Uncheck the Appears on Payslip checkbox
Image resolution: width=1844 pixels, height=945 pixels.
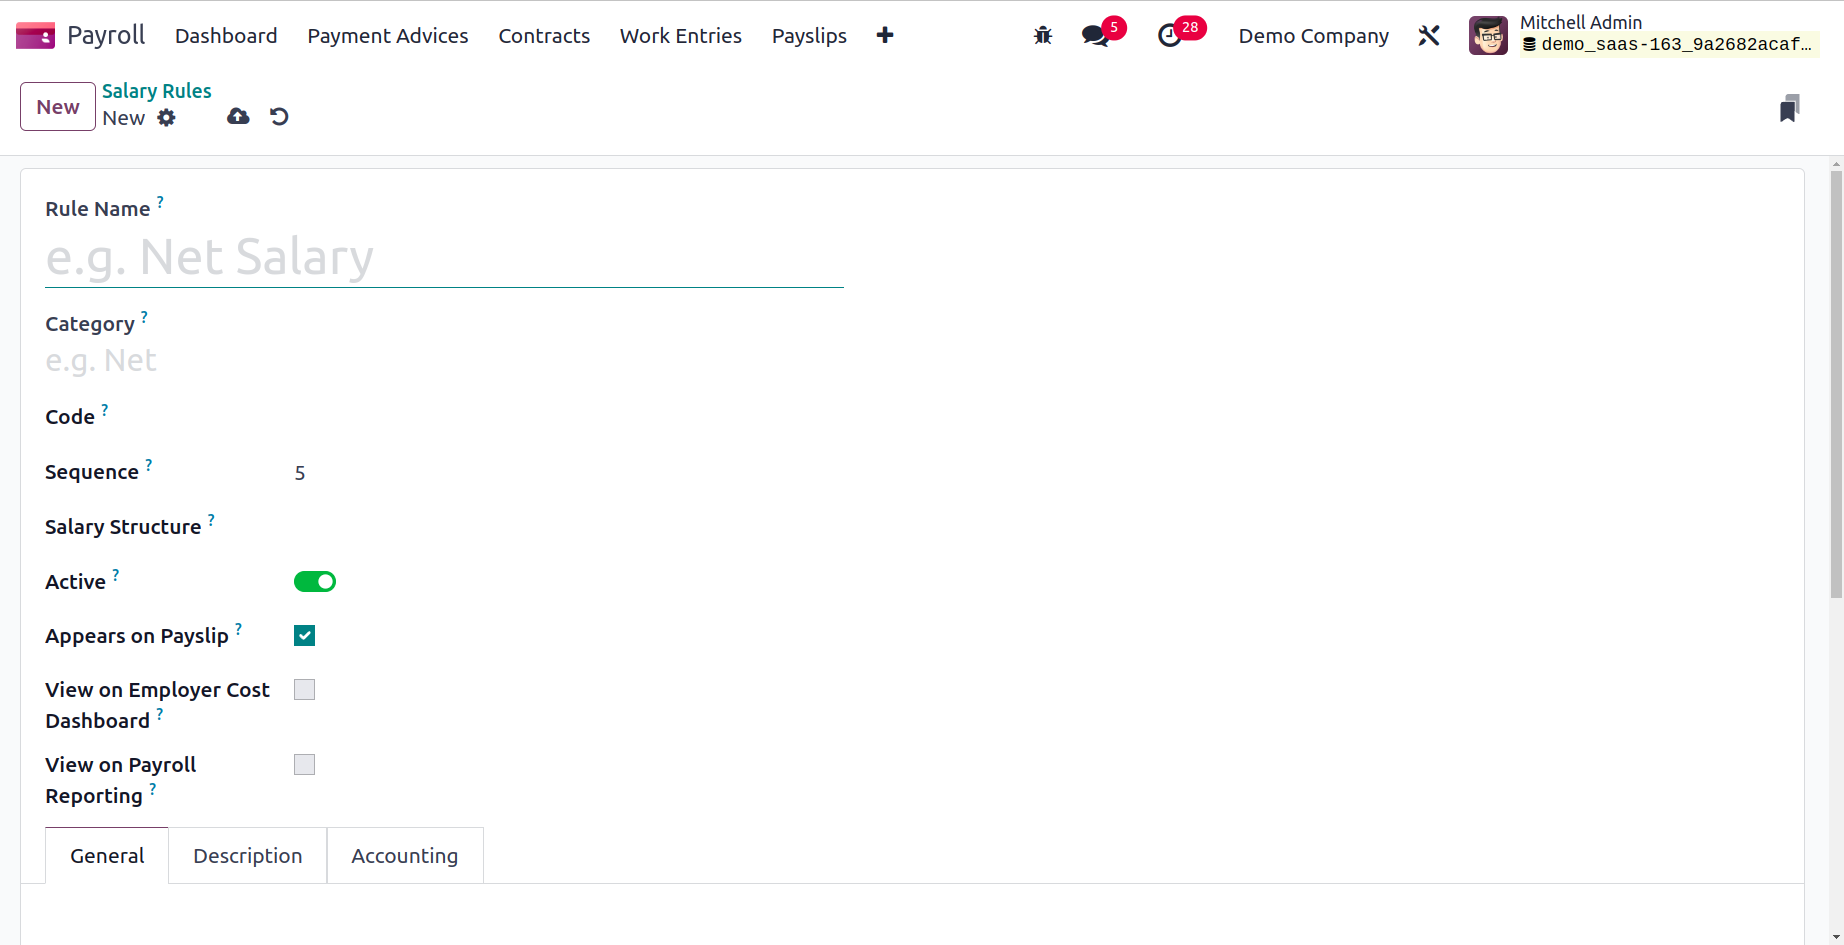pos(305,636)
